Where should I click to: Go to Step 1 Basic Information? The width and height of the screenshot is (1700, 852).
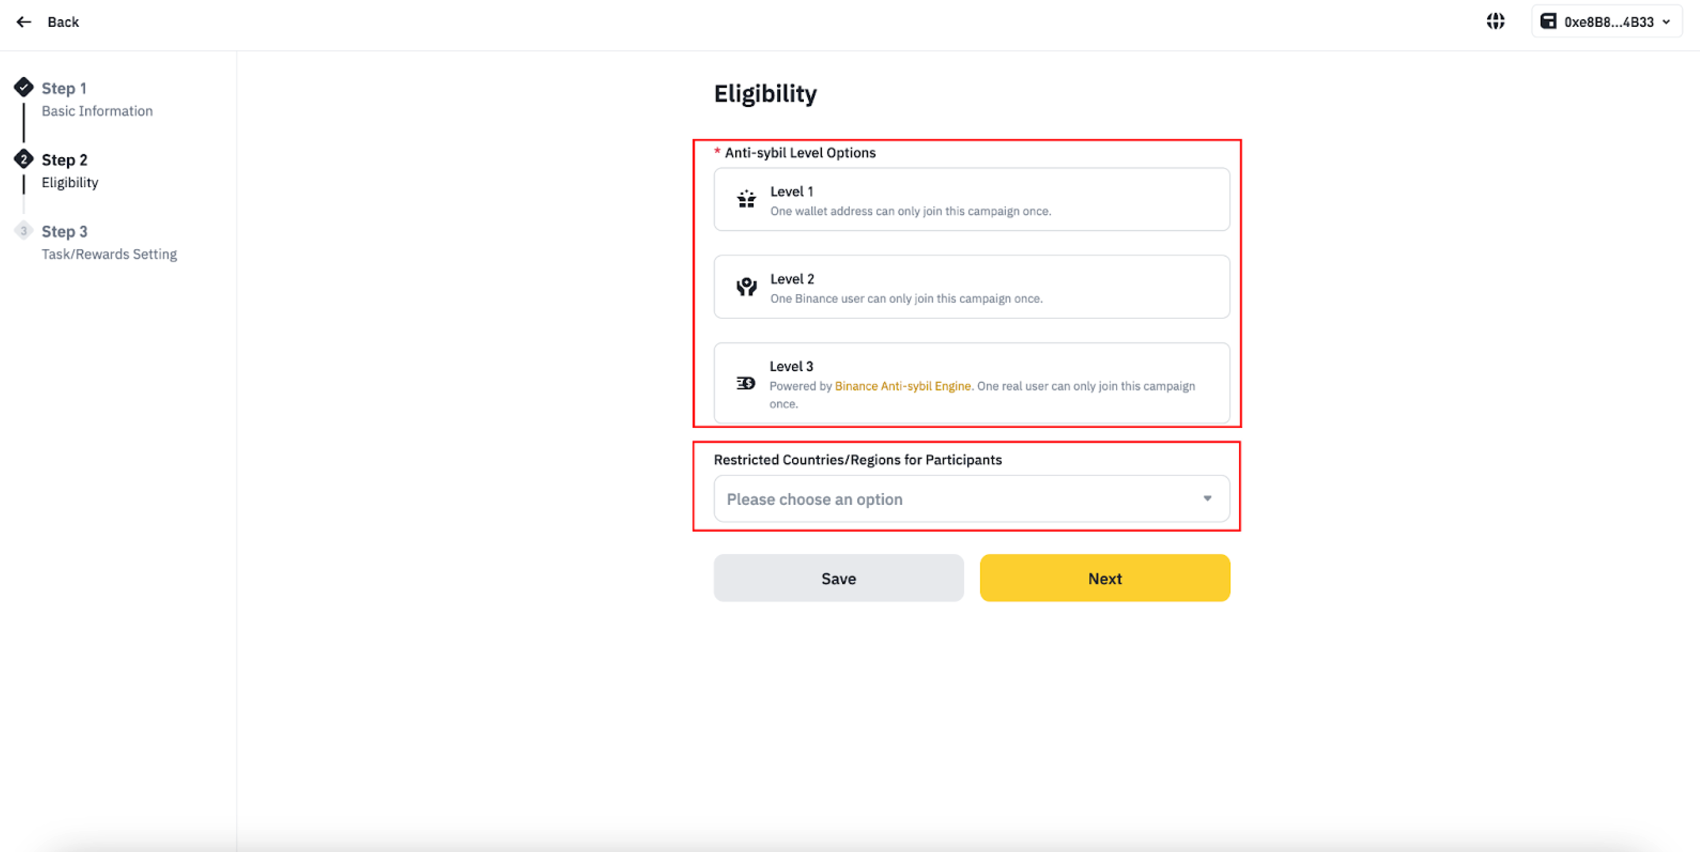tap(96, 99)
